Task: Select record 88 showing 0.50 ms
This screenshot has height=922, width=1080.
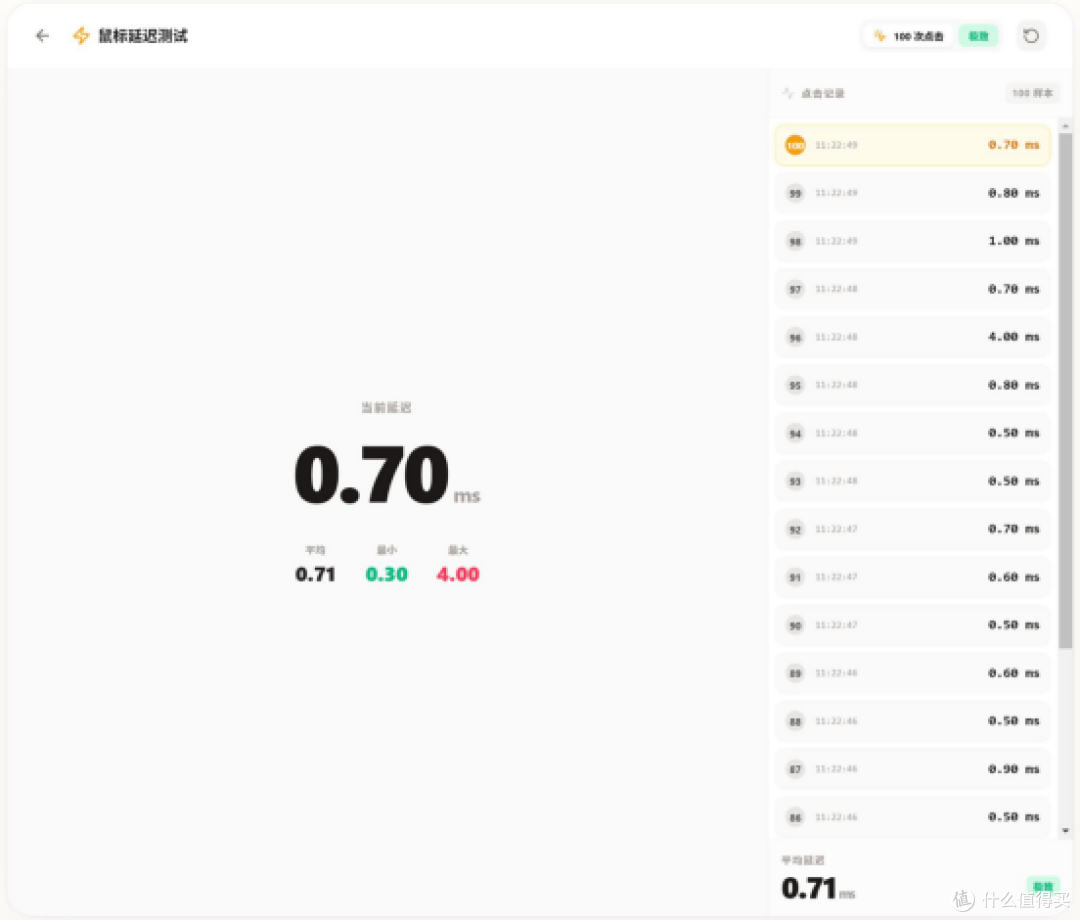Action: coord(912,721)
